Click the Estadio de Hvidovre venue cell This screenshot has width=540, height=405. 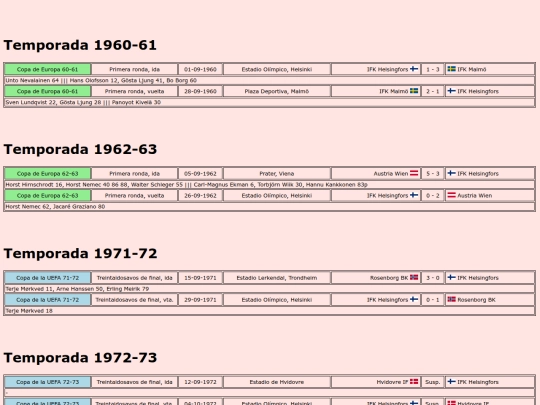pos(277,382)
